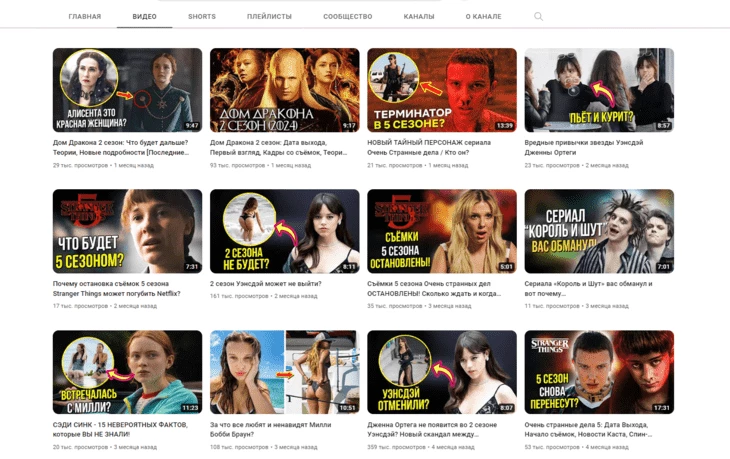The image size is (730, 459).
Task: Click '20 тыс. просмотров • 3 месяца назад'
Action: pos(105,447)
